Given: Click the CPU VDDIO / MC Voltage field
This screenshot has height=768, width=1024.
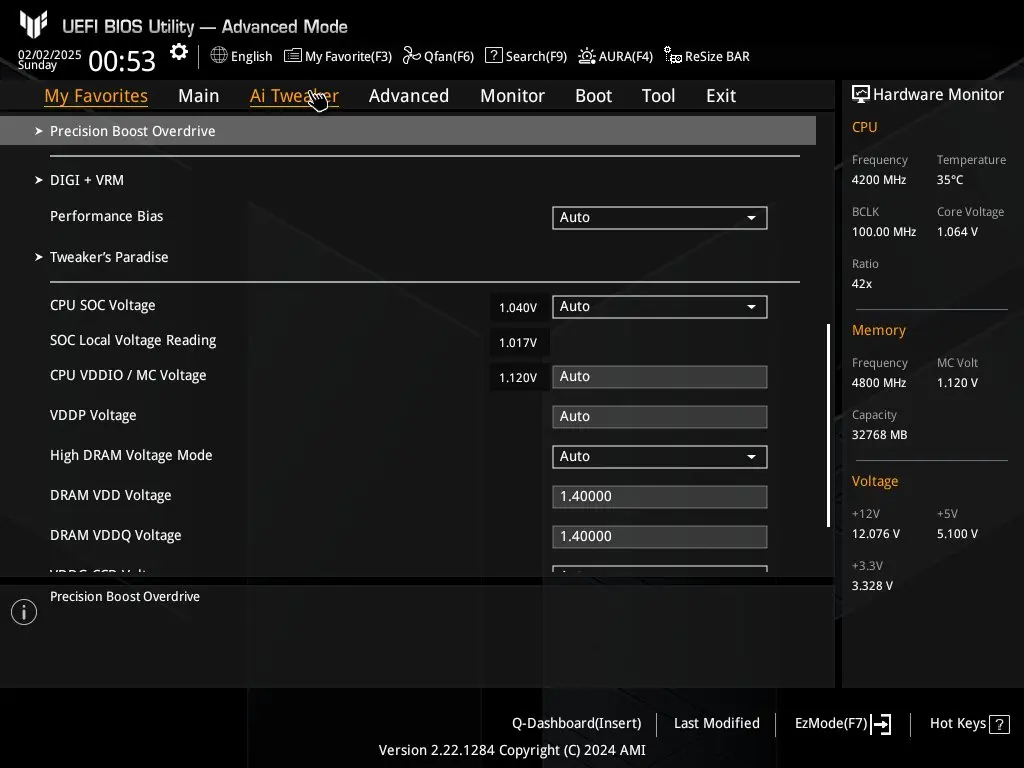Looking at the screenshot, I should [x=660, y=377].
